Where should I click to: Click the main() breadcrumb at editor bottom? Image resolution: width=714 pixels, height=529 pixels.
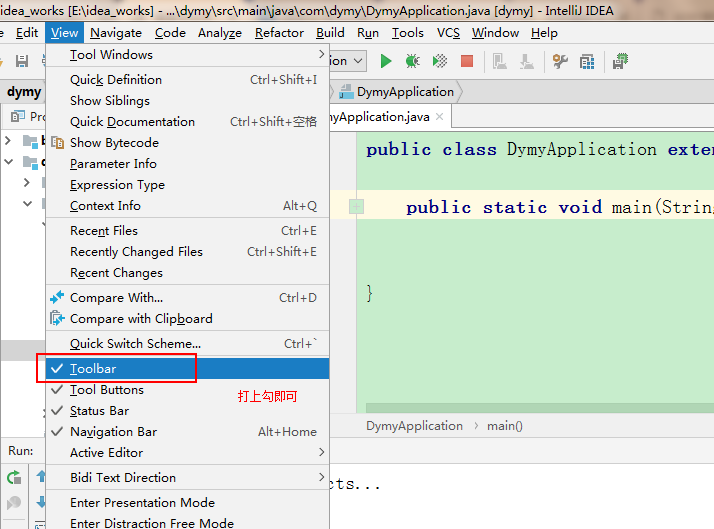point(505,426)
